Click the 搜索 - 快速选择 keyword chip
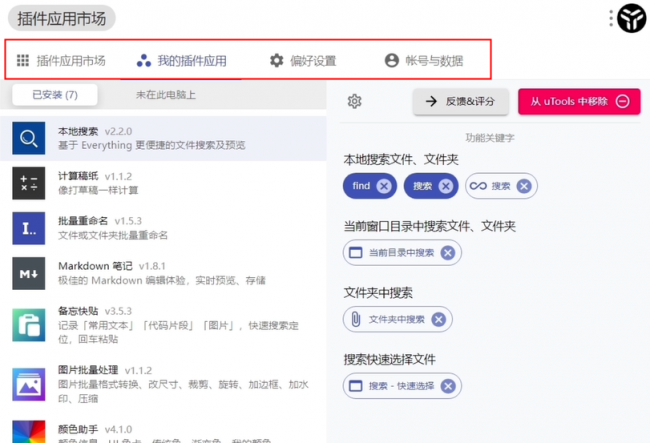Viewport: 650px width, 443px height. pos(402,386)
